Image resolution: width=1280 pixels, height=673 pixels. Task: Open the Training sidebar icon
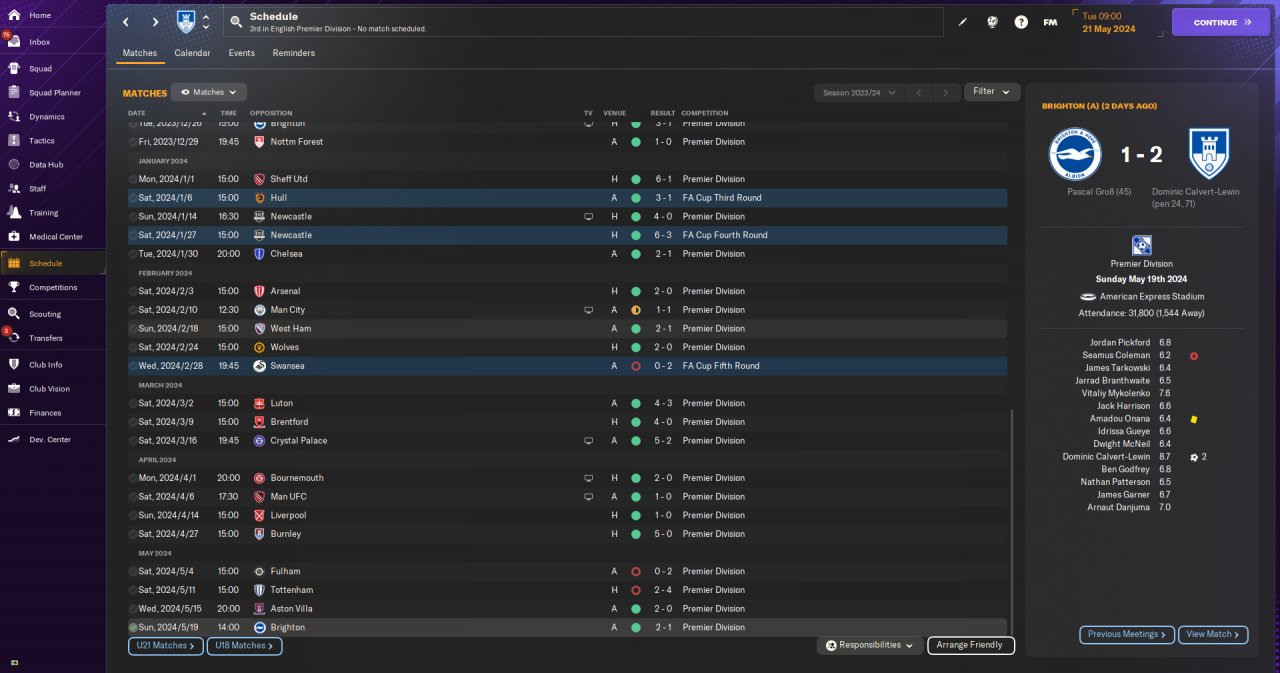pyautogui.click(x=14, y=213)
